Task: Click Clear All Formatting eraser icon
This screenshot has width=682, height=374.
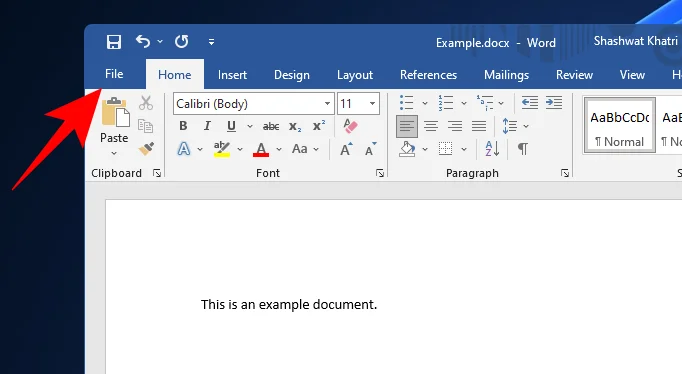Action: tap(350, 126)
